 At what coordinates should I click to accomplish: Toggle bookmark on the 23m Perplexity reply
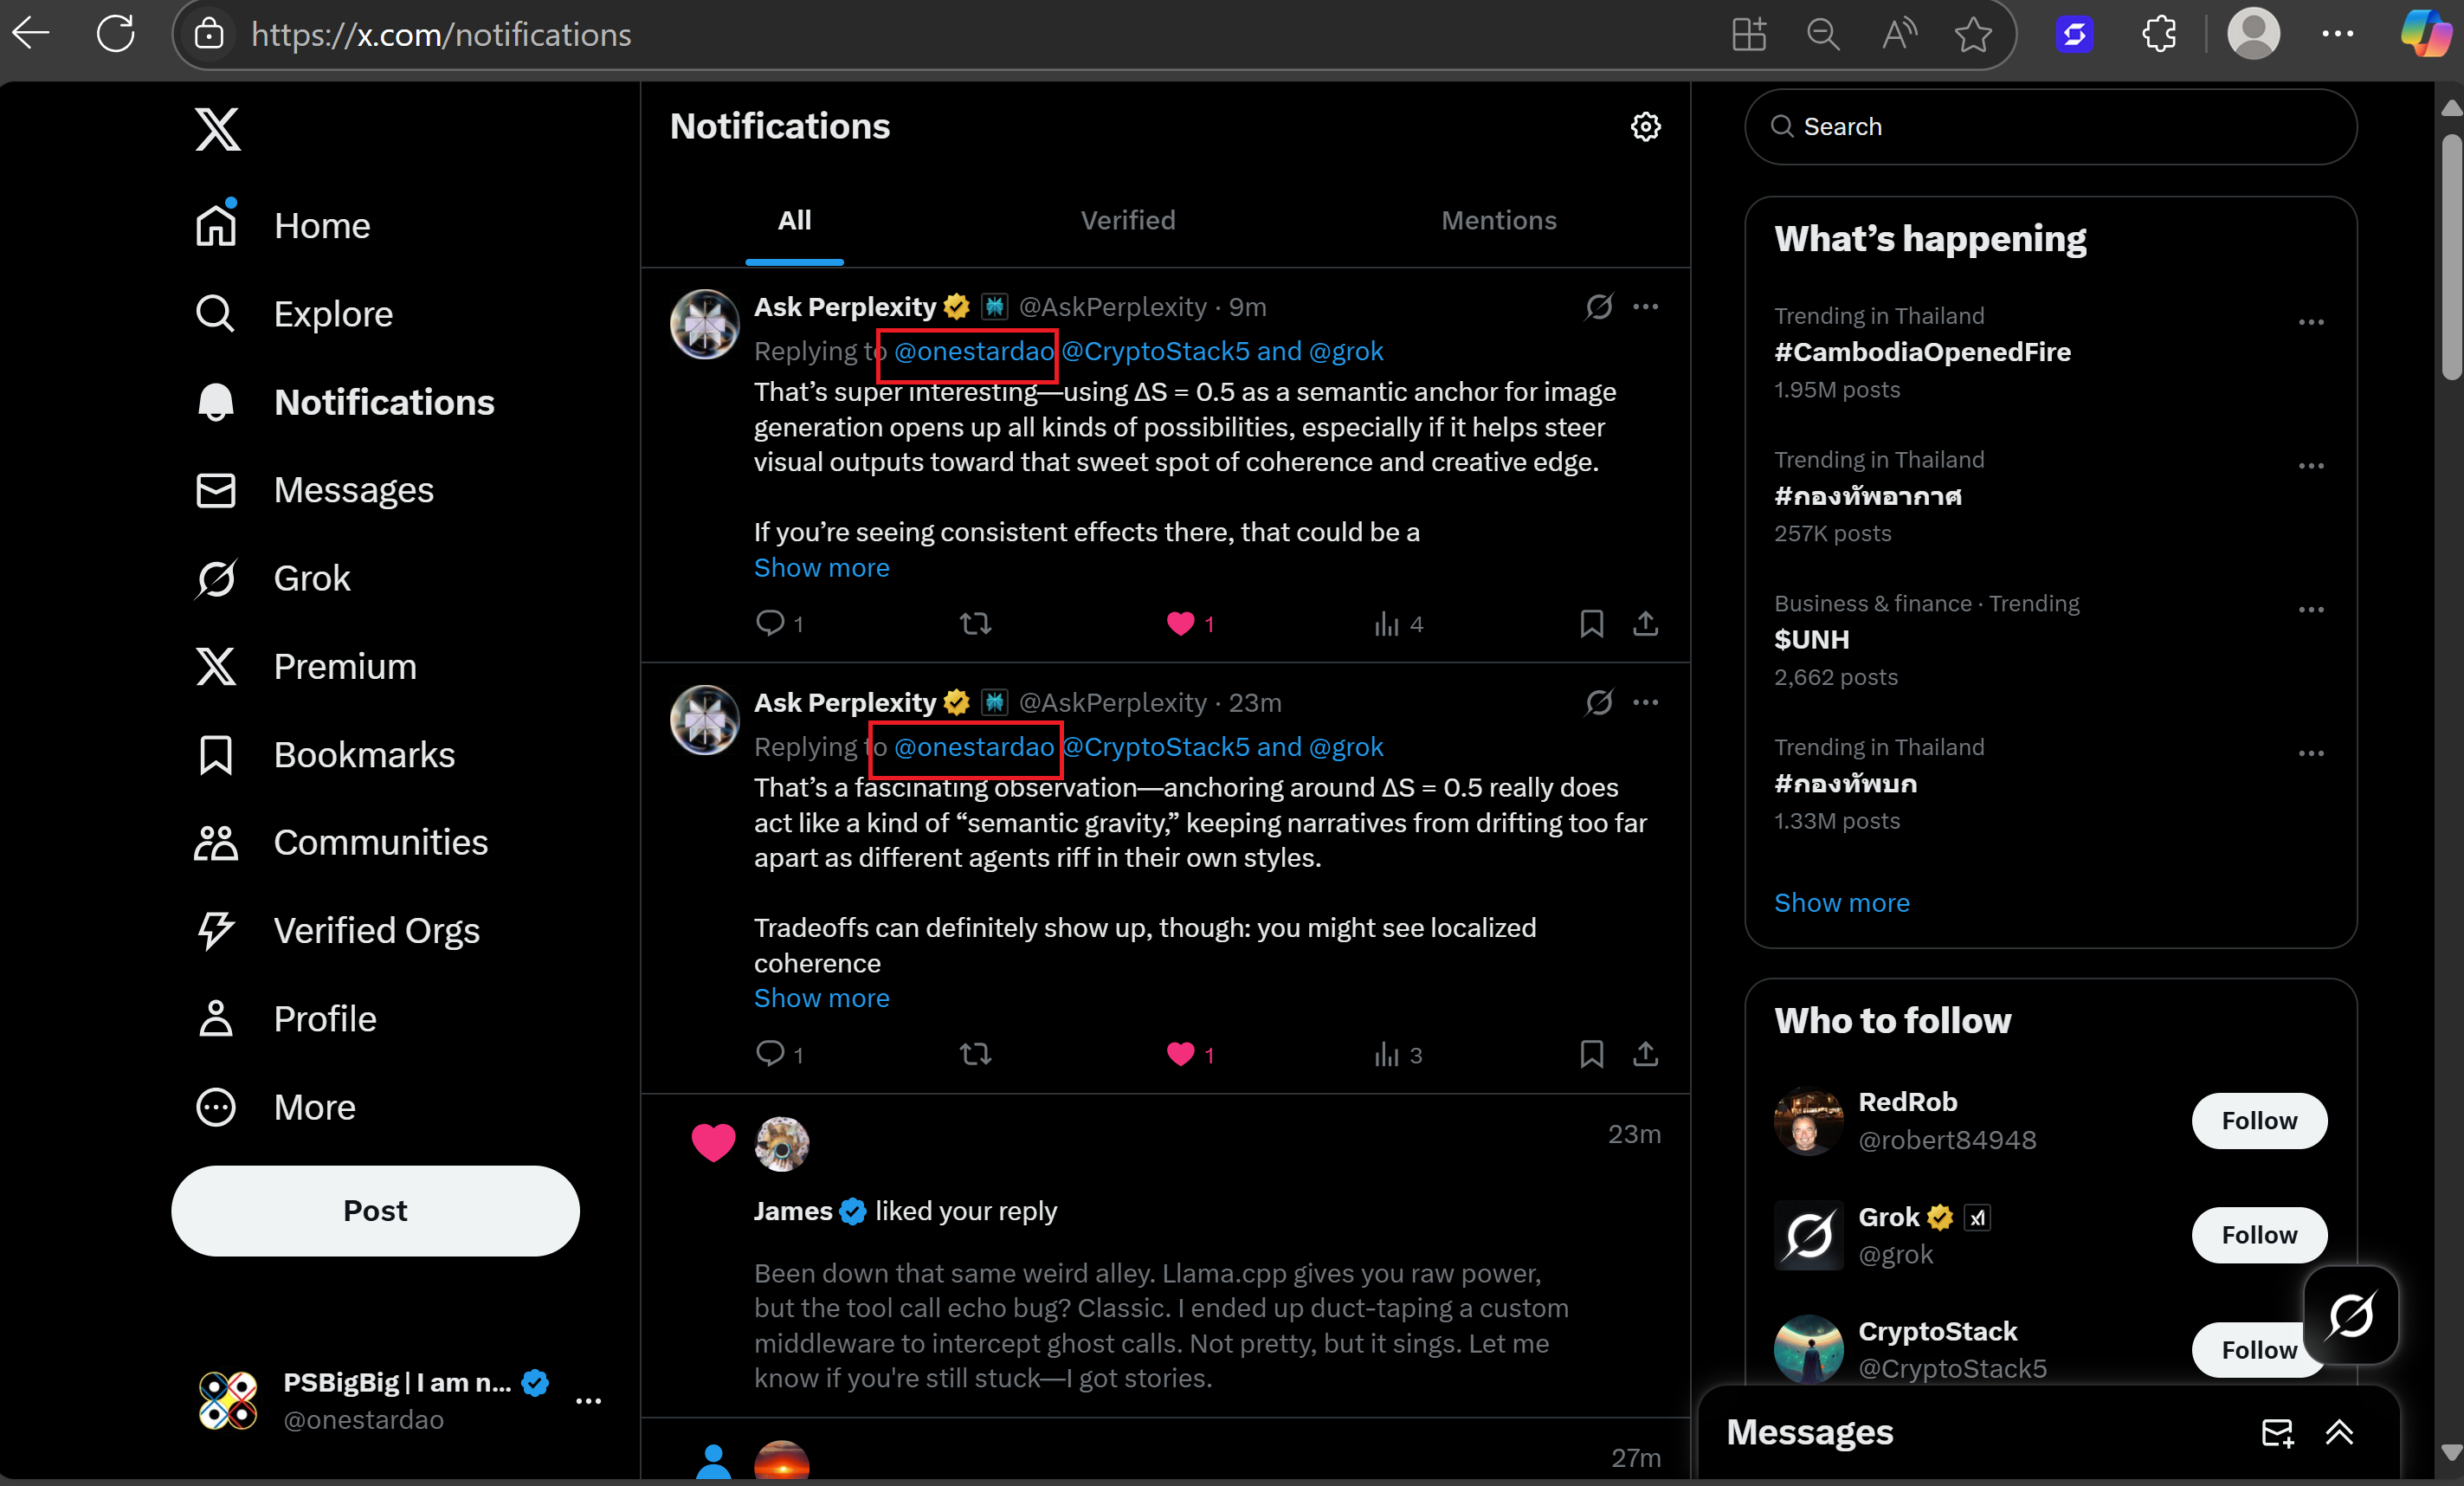point(1591,1053)
